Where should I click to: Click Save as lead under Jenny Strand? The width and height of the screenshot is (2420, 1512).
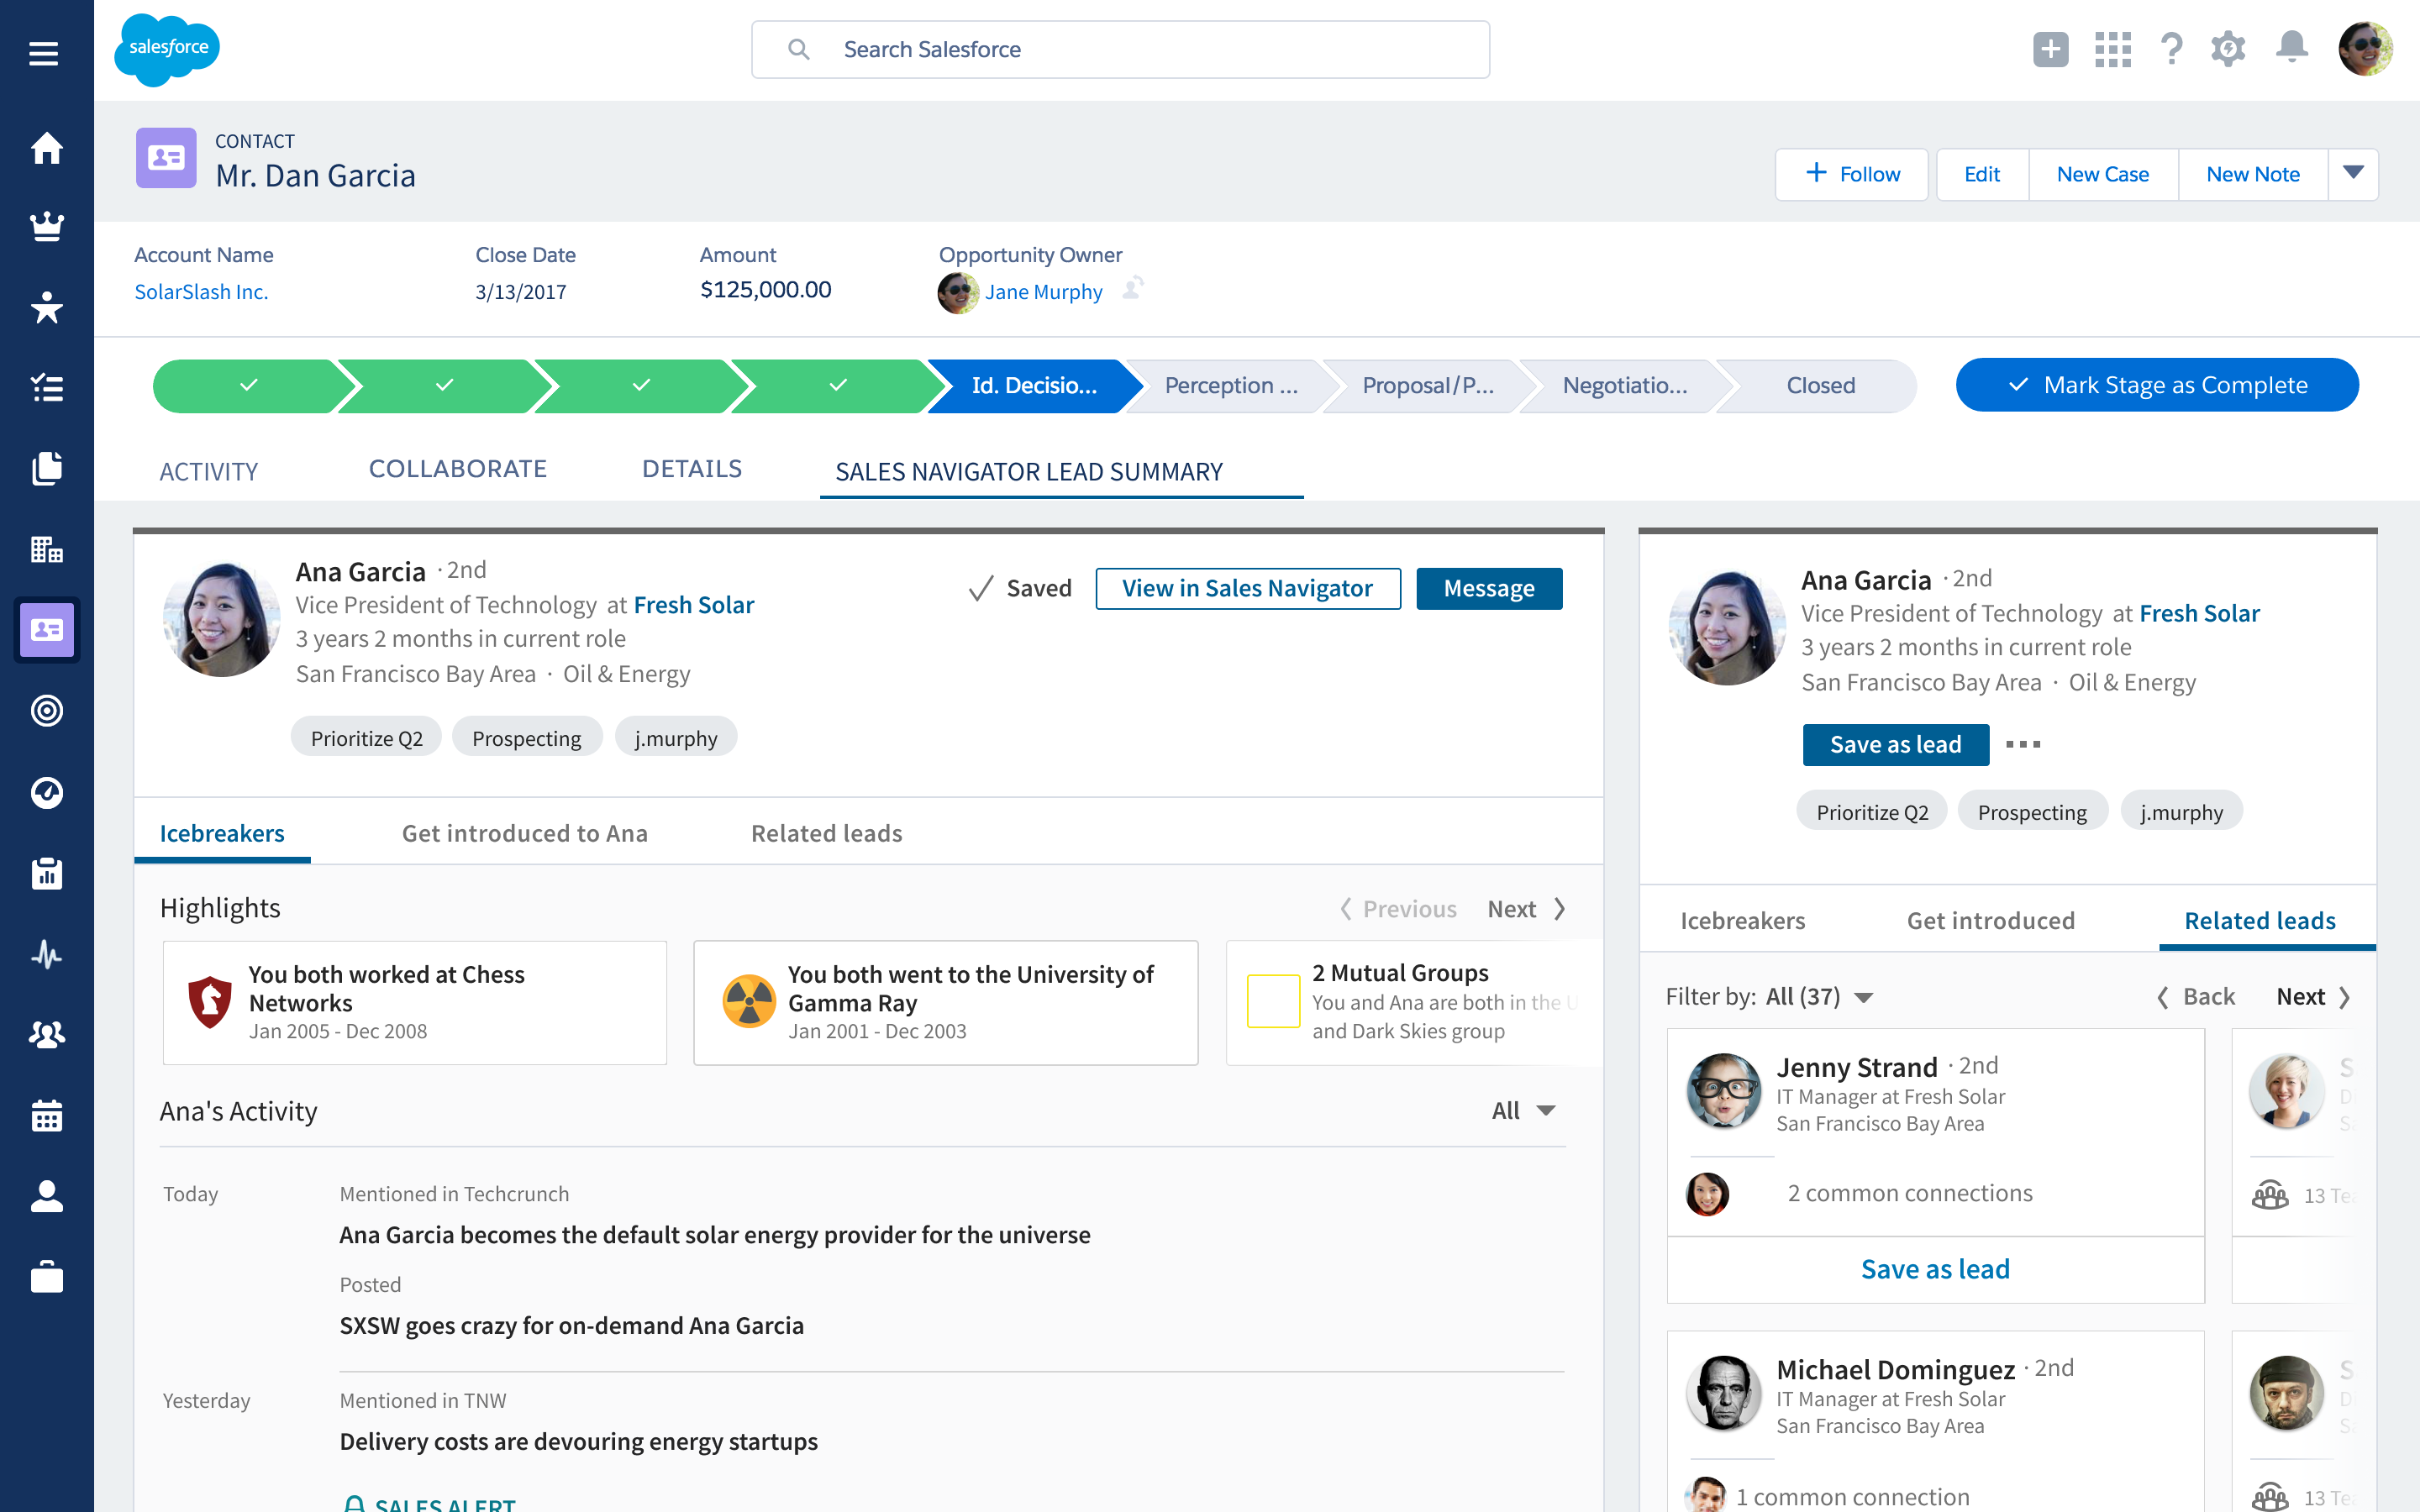[1935, 1269]
